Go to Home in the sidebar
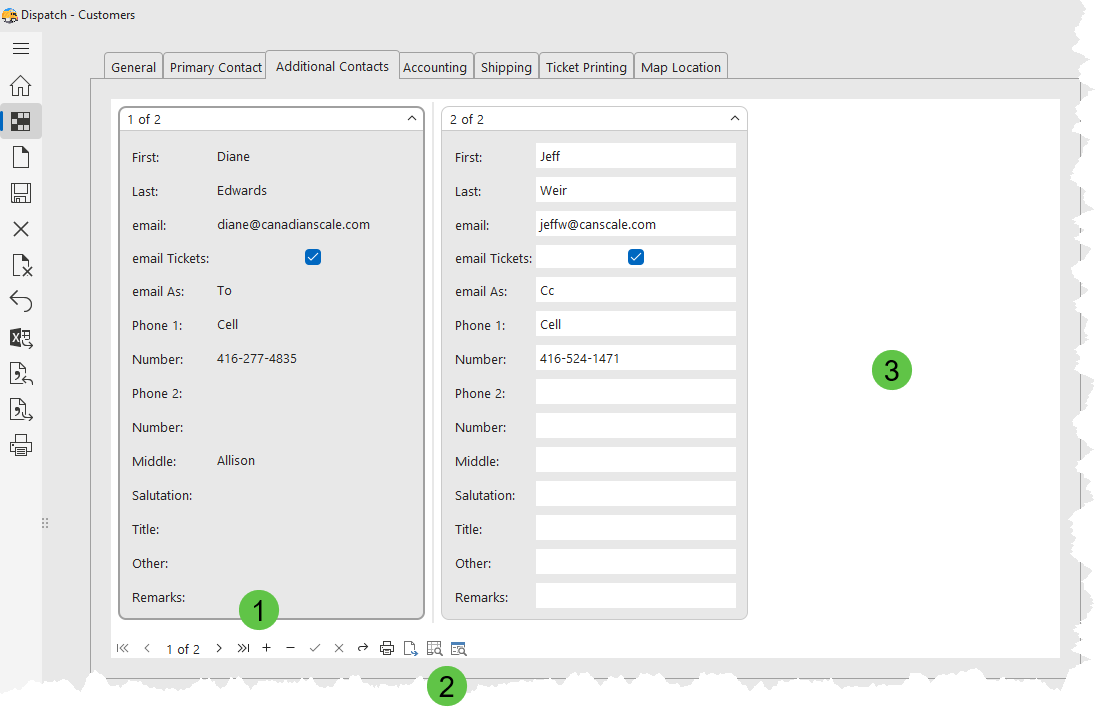Viewport: 1100px width, 707px height. coord(21,85)
